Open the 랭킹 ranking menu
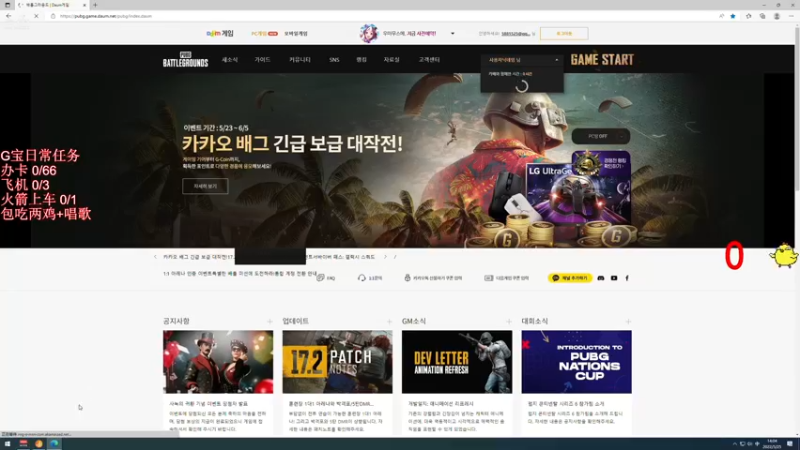800x450 pixels. point(361,60)
